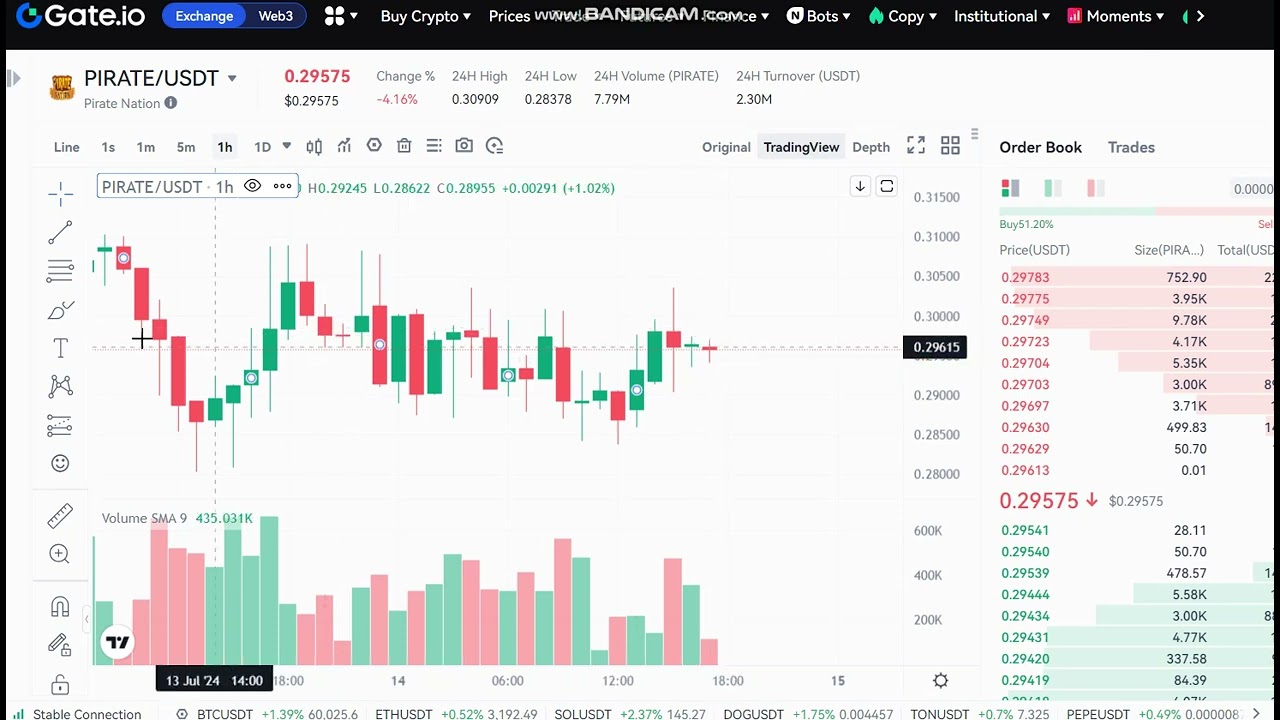Click the Exchange button
The height and width of the screenshot is (720, 1280).
(204, 16)
